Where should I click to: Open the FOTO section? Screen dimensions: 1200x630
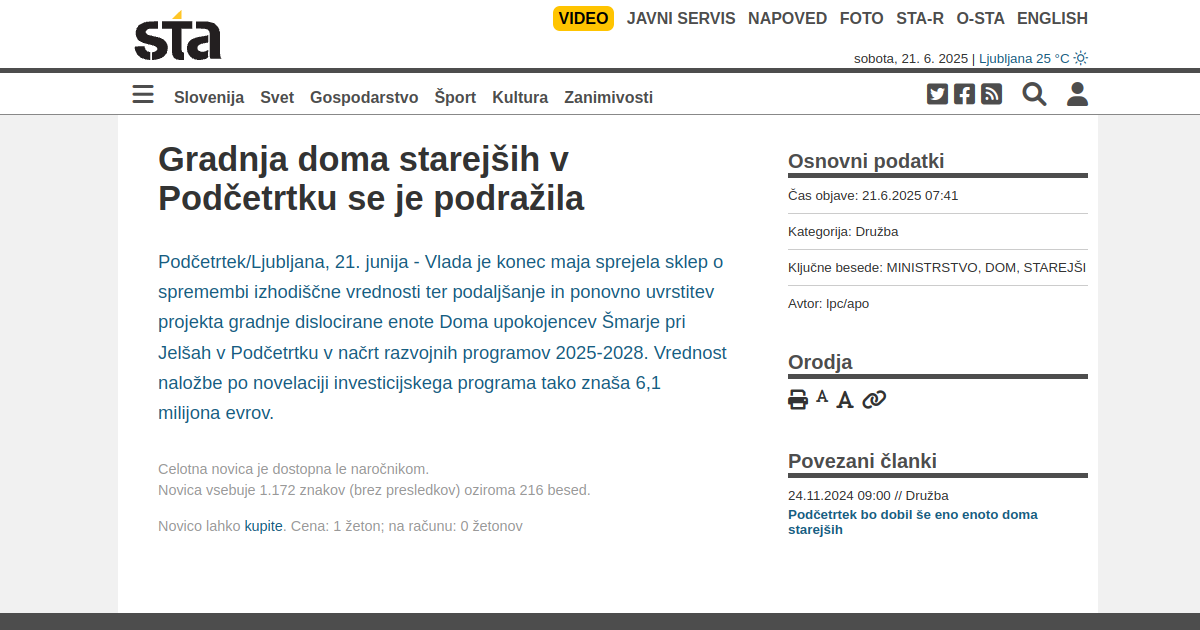click(x=861, y=18)
